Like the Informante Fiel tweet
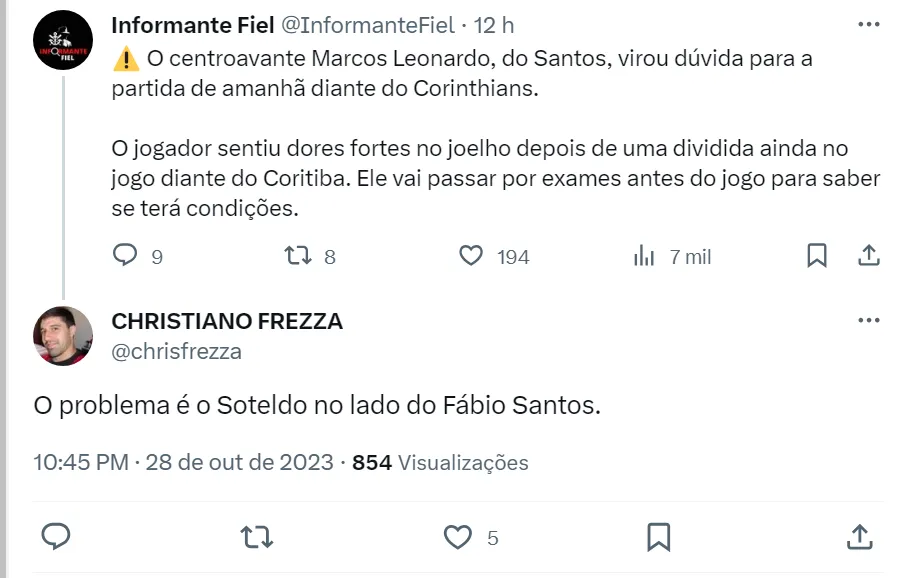907x578 pixels. [x=471, y=256]
